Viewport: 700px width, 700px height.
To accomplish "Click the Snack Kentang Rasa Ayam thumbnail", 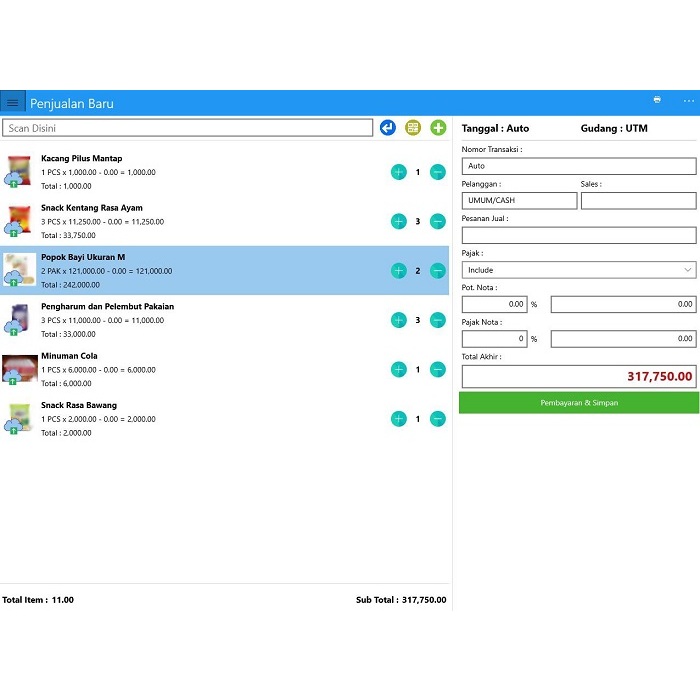I will tap(19, 221).
